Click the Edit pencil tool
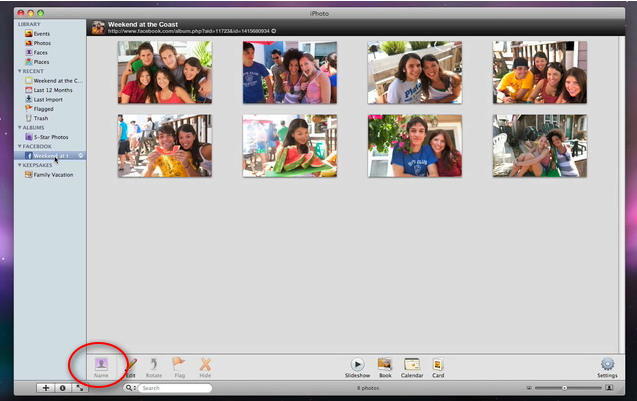The image size is (637, 401). click(131, 368)
